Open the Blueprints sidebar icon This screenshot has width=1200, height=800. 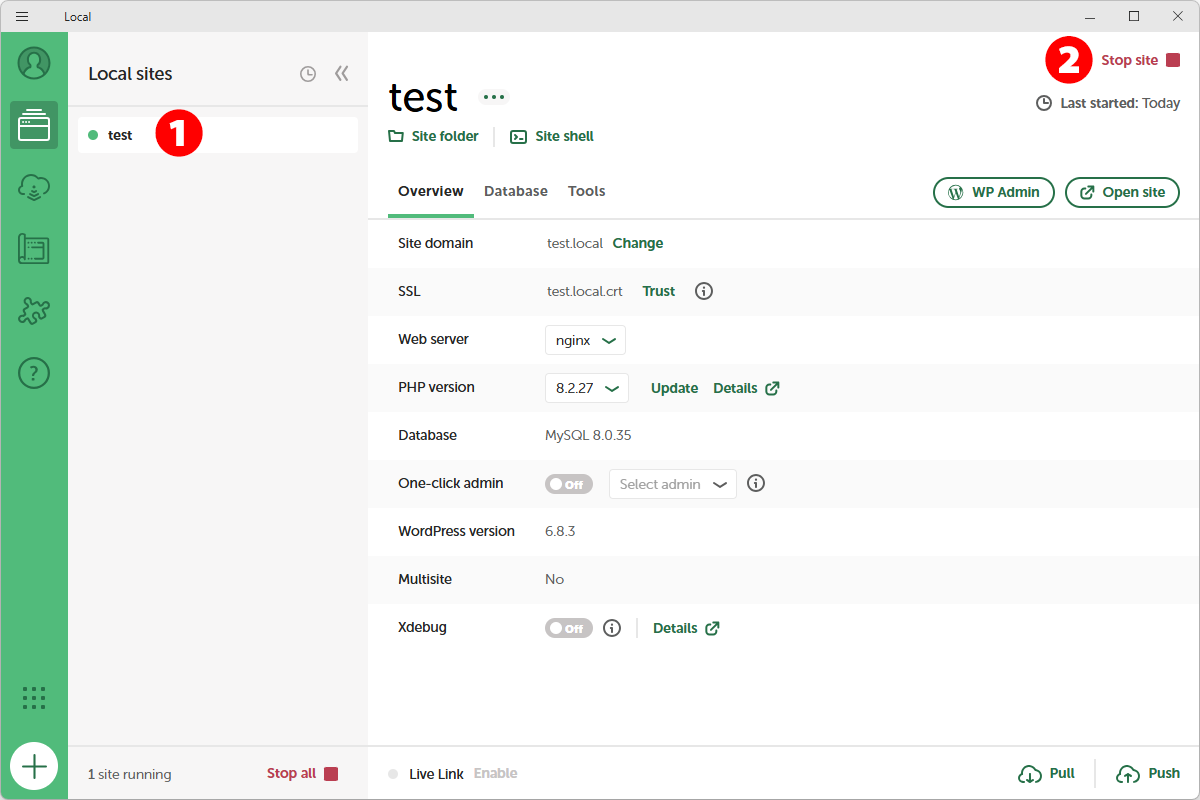point(34,249)
